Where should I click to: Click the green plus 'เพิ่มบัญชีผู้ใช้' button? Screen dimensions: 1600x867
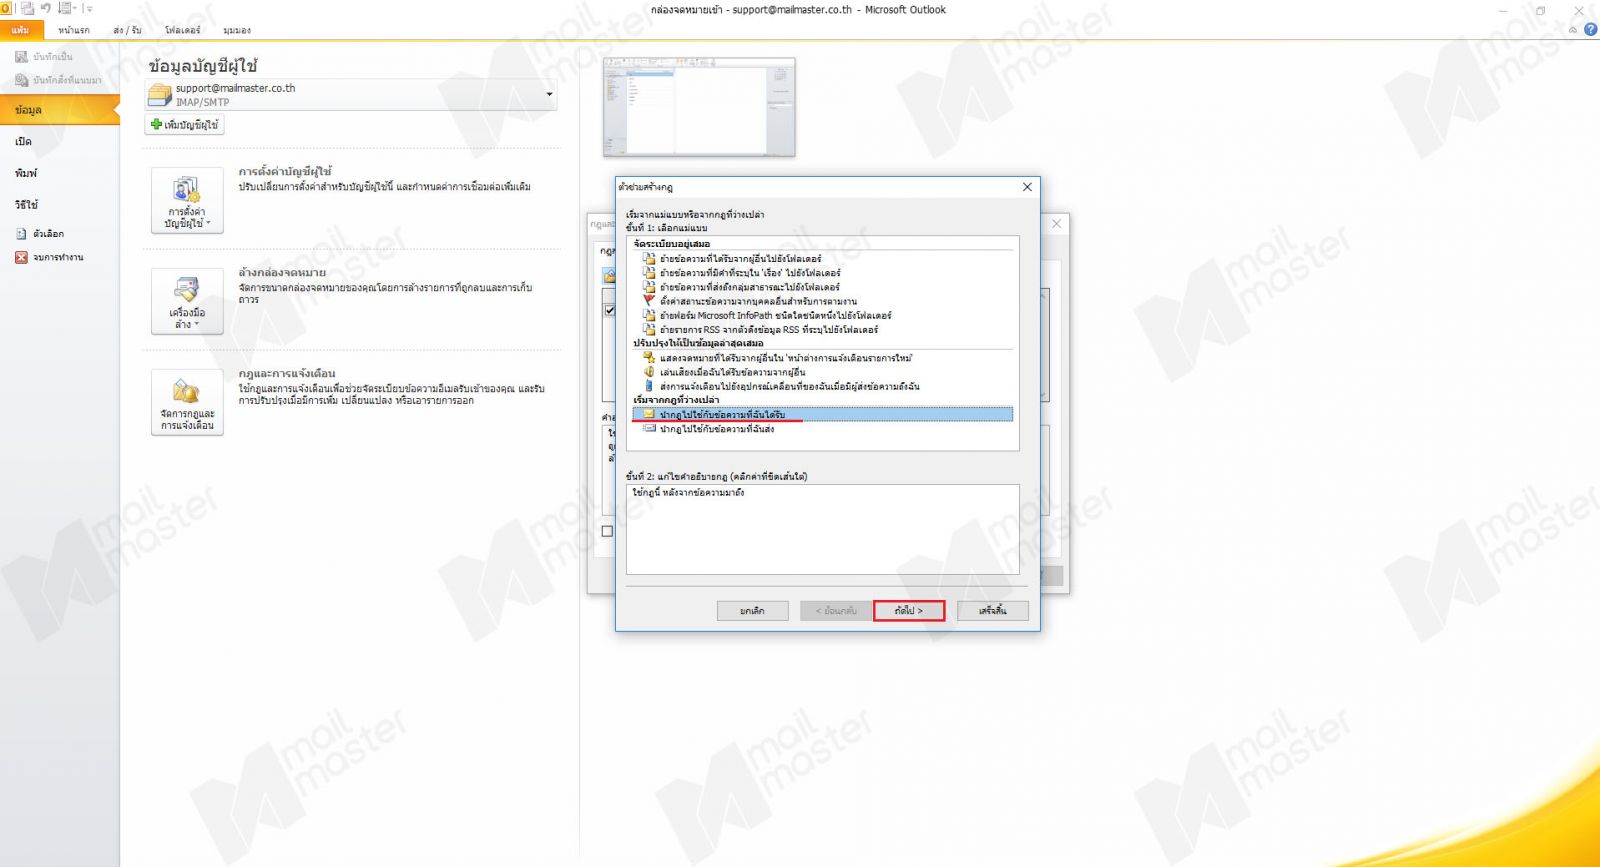[184, 125]
